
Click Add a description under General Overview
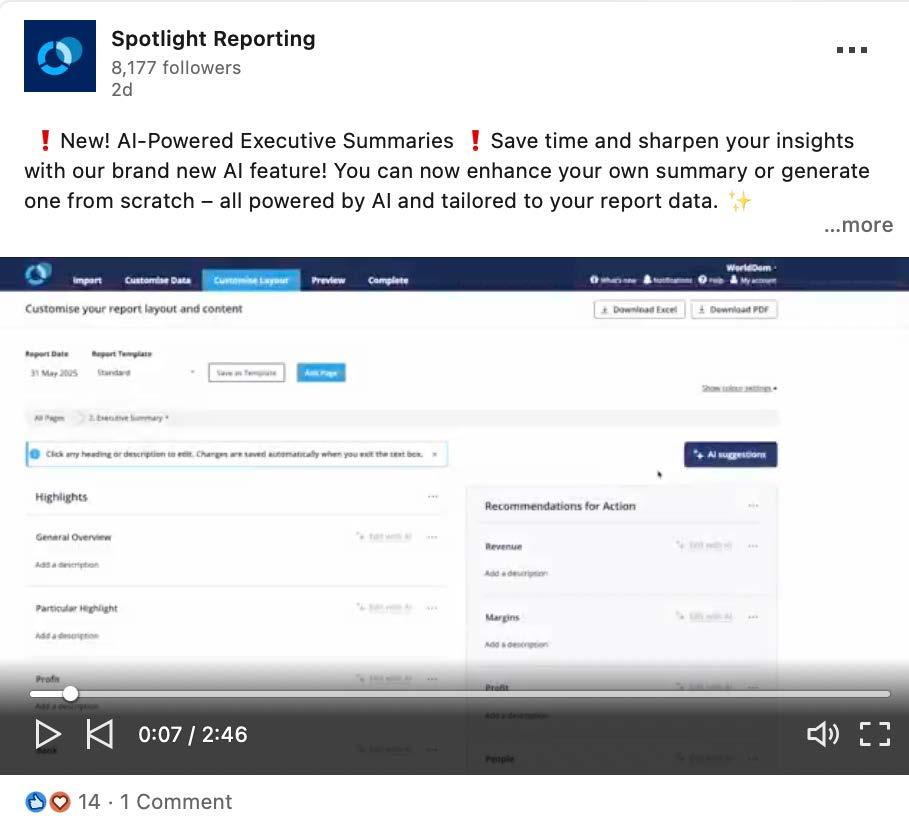click(x=67, y=565)
